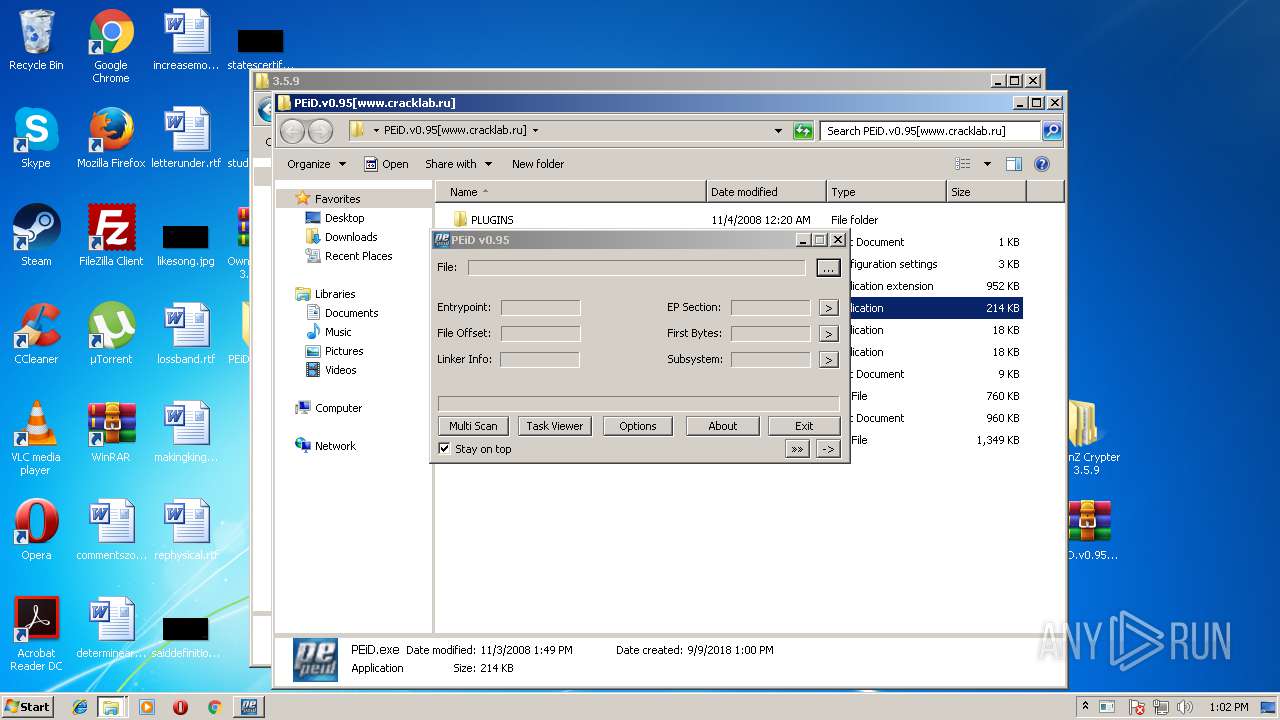Screen dimensions: 1280x720
Task: Select the FileZilla Client desktop icon
Action: (111, 236)
